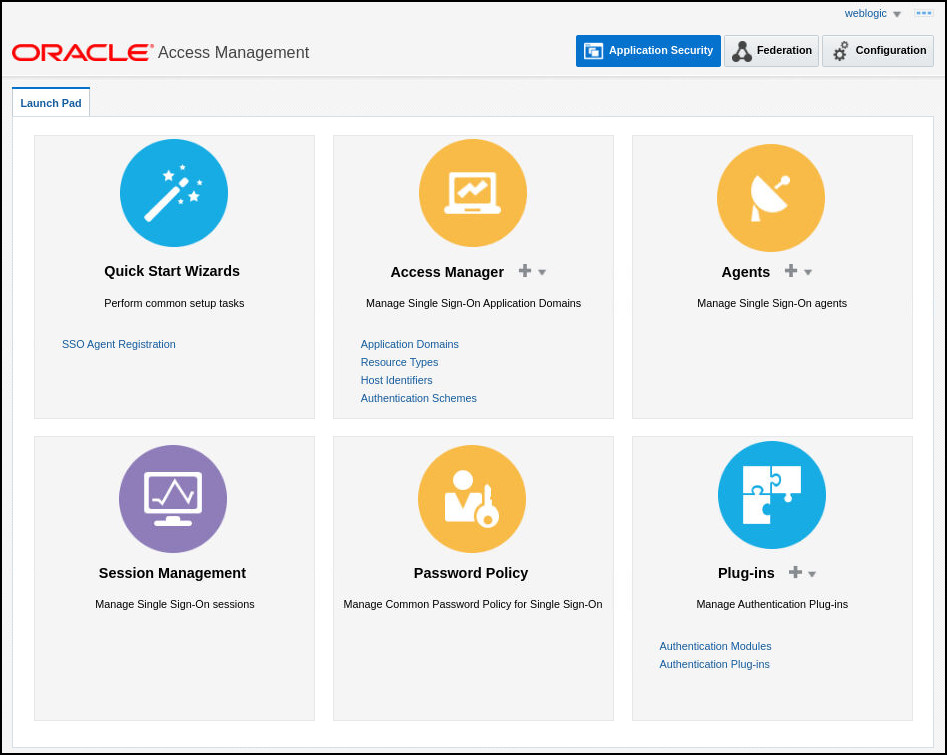
Task: Click the plus icon next to Access Manager
Action: tap(525, 271)
